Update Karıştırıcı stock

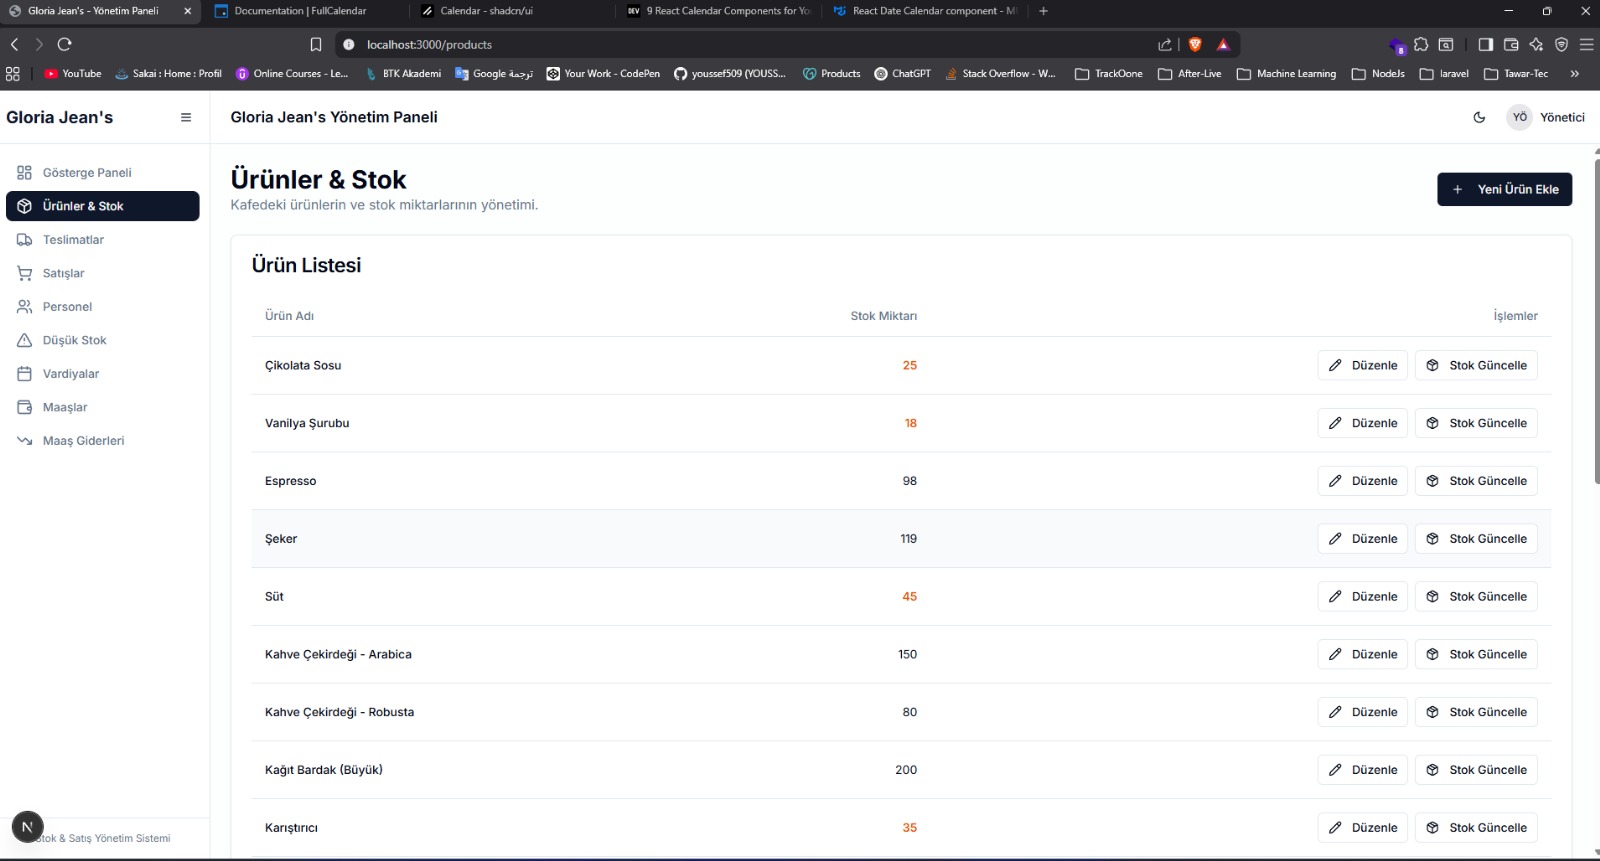(1476, 828)
